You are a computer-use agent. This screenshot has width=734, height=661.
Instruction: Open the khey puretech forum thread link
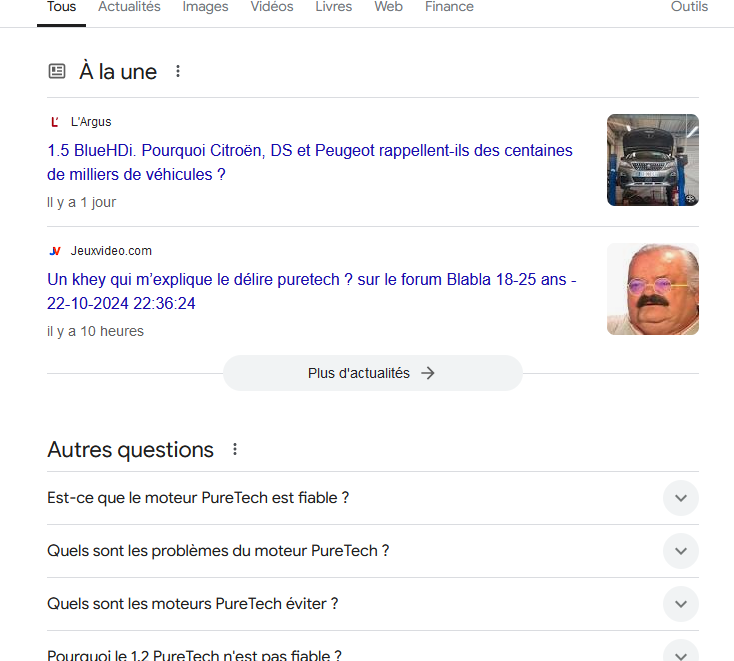pos(311,291)
